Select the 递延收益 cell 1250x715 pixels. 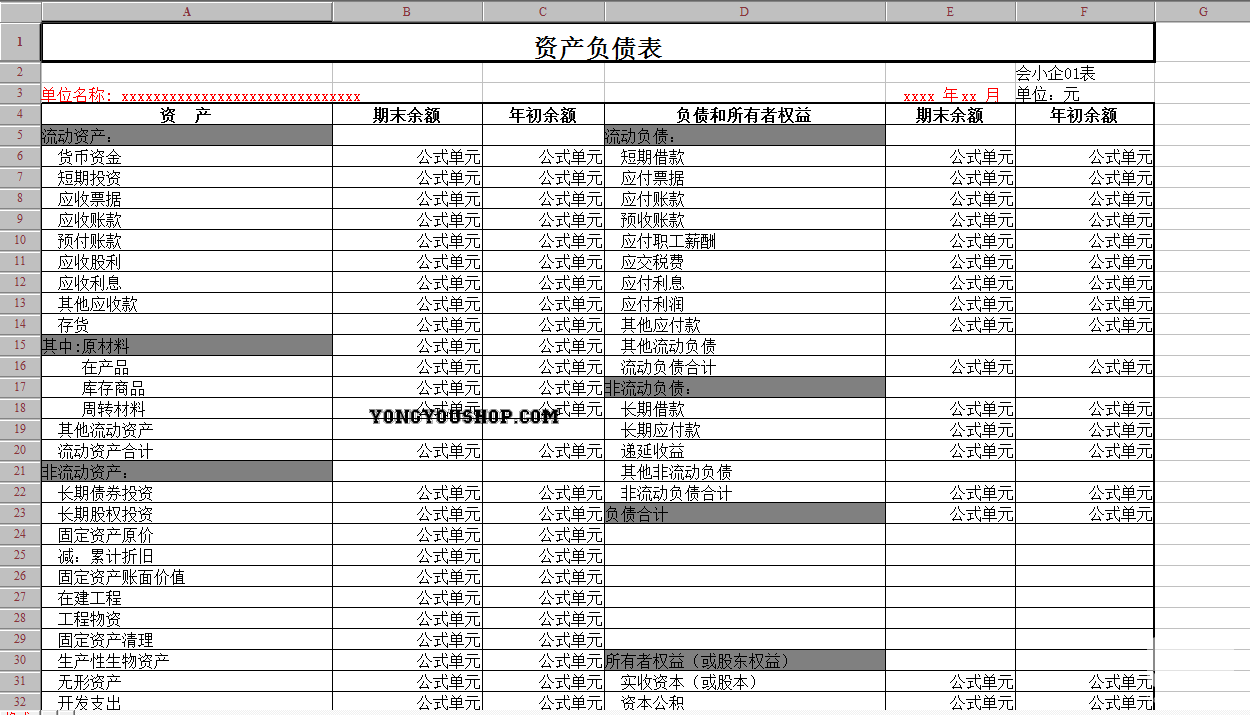click(745, 450)
